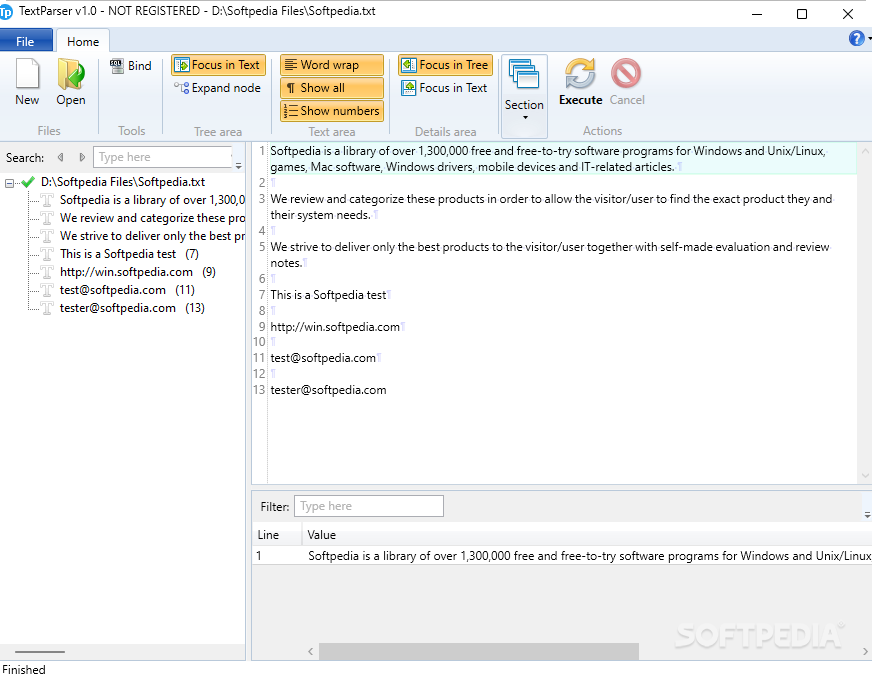Image resolution: width=872 pixels, height=674 pixels.
Task: Click T icon beside tester@softpedia.com node
Action: 47,308
